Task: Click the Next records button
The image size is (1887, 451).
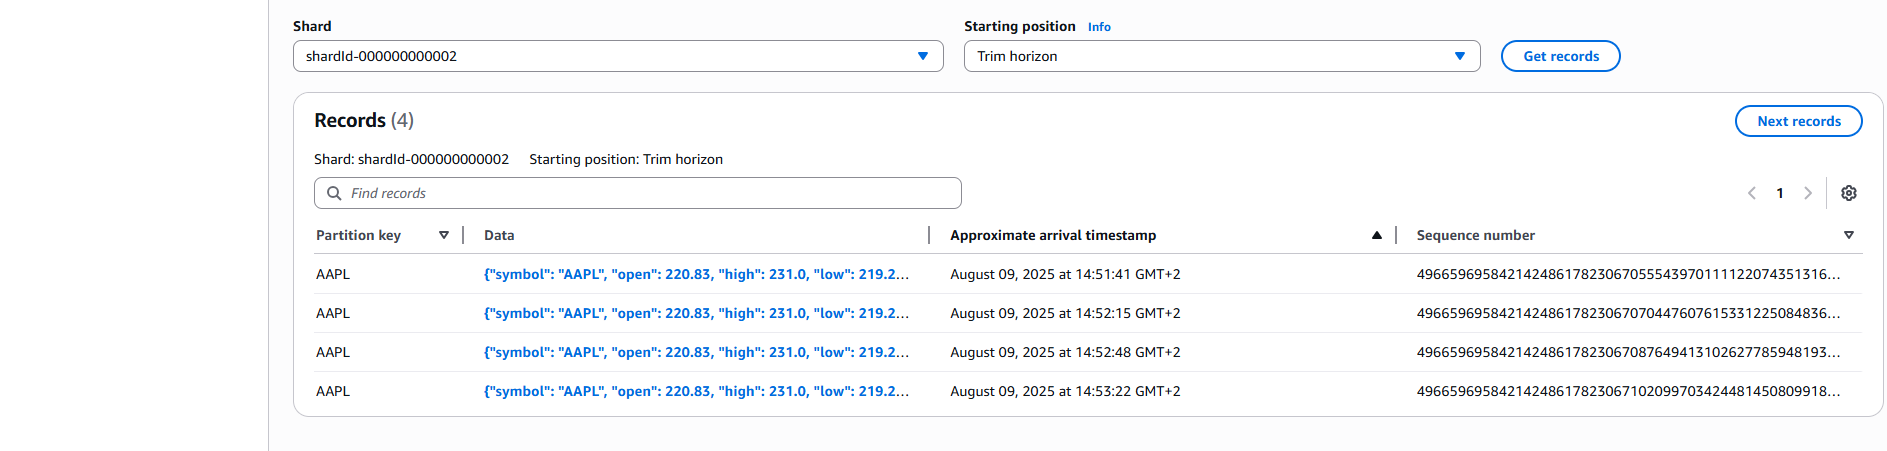Action: coord(1799,121)
